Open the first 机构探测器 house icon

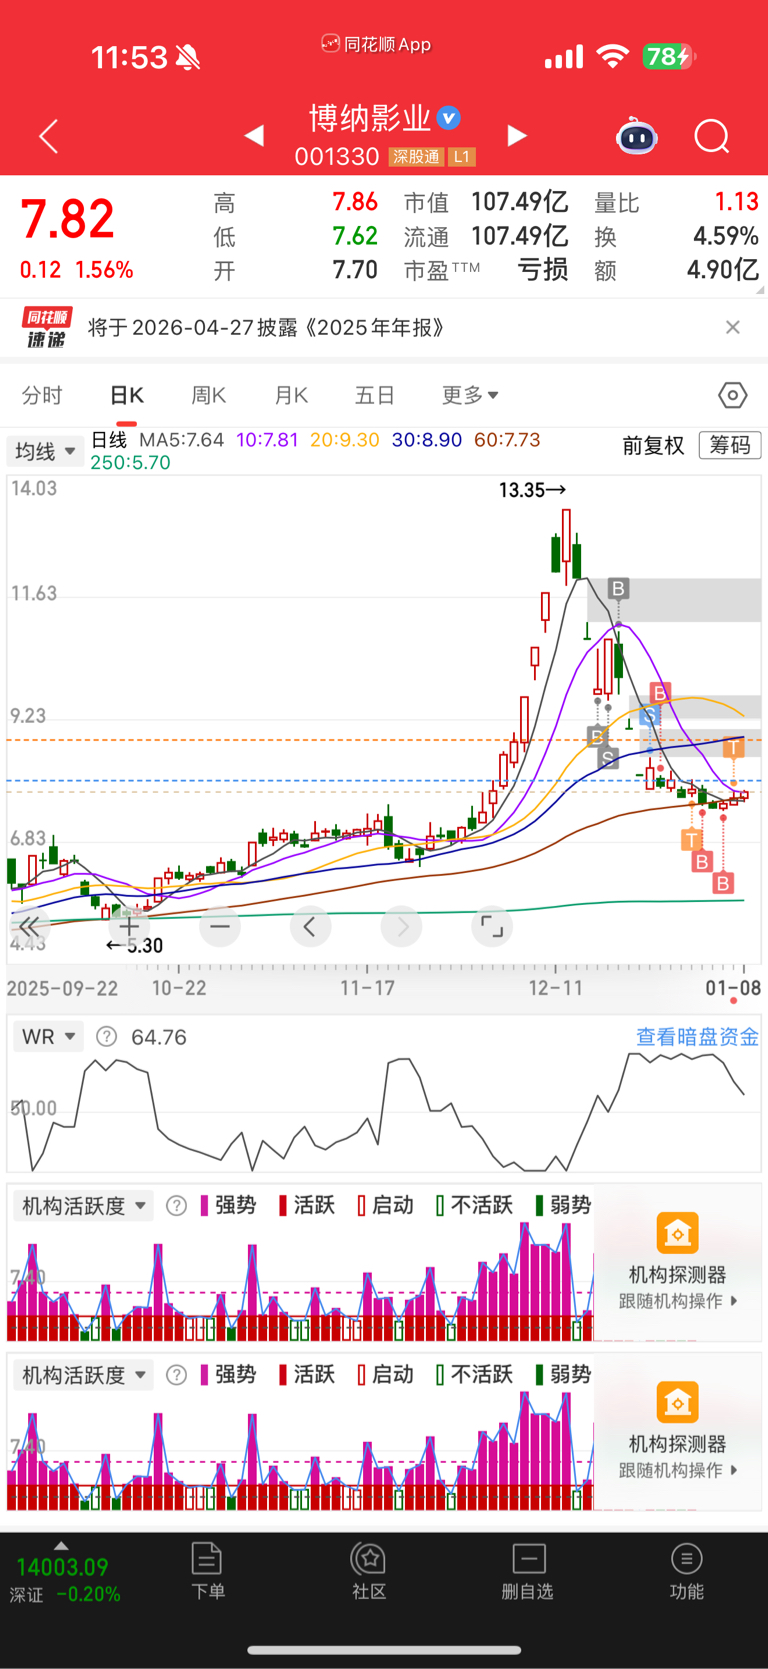677,1233
